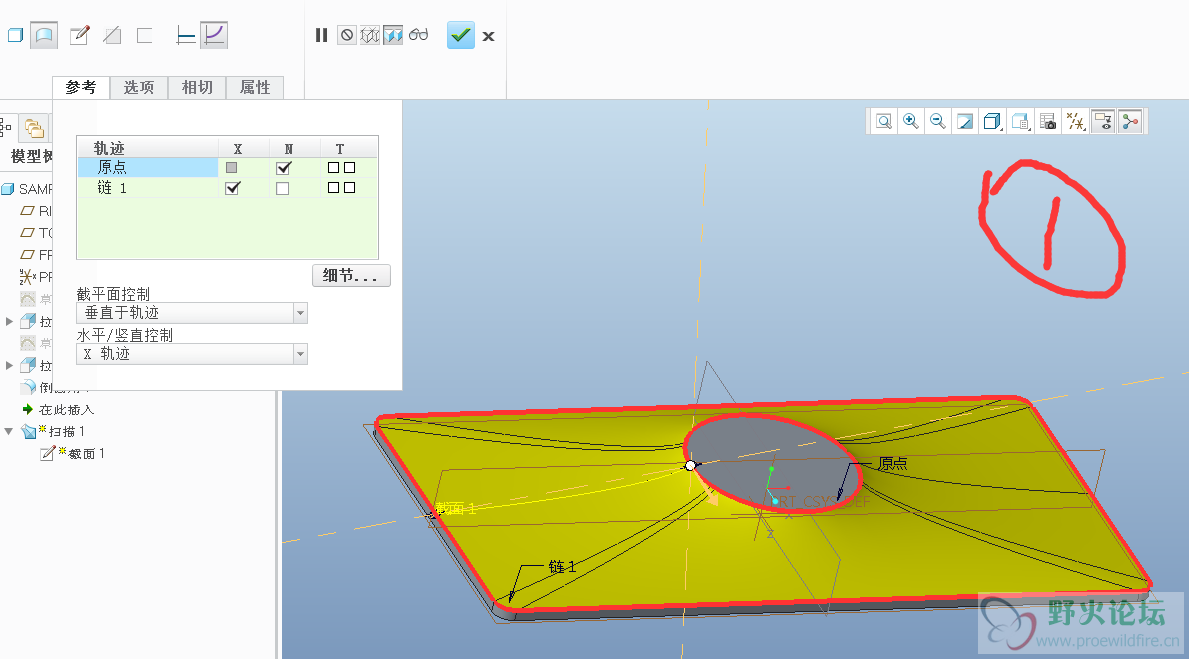This screenshot has width=1189, height=659.
Task: Click the 链 1 label in the viewport
Action: [x=562, y=566]
